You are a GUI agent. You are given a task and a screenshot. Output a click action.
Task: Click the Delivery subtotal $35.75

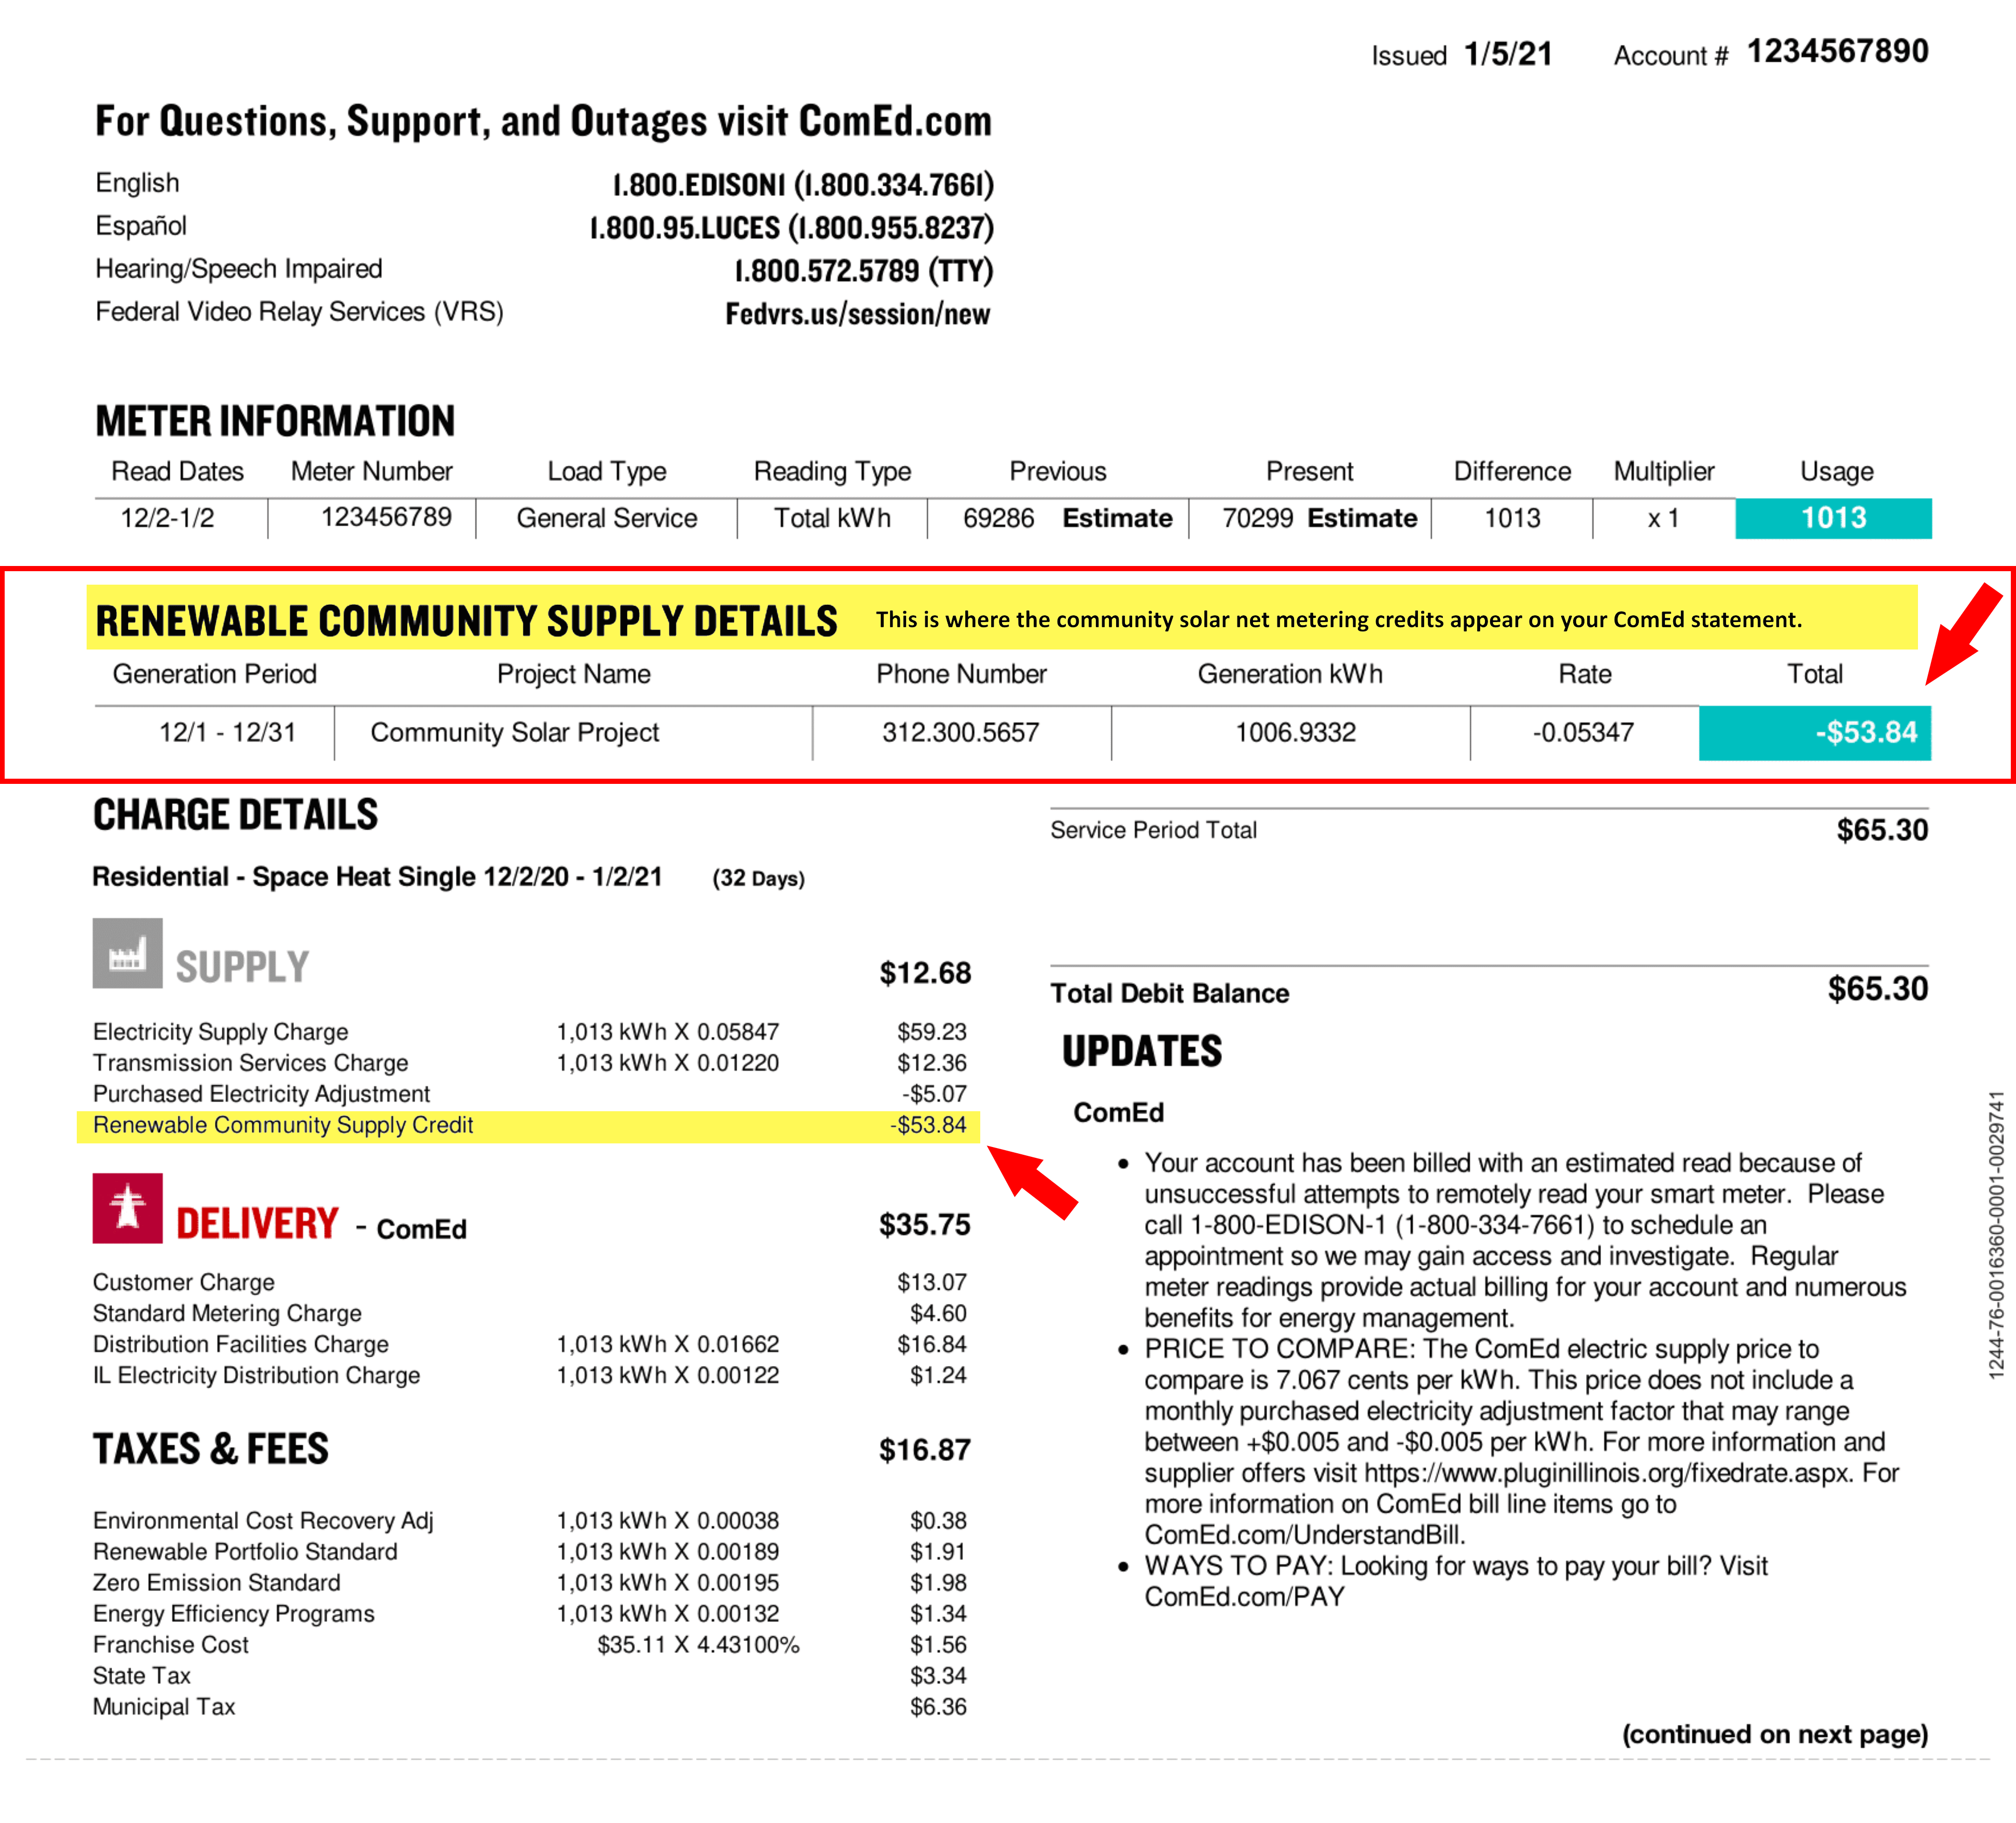click(925, 1224)
